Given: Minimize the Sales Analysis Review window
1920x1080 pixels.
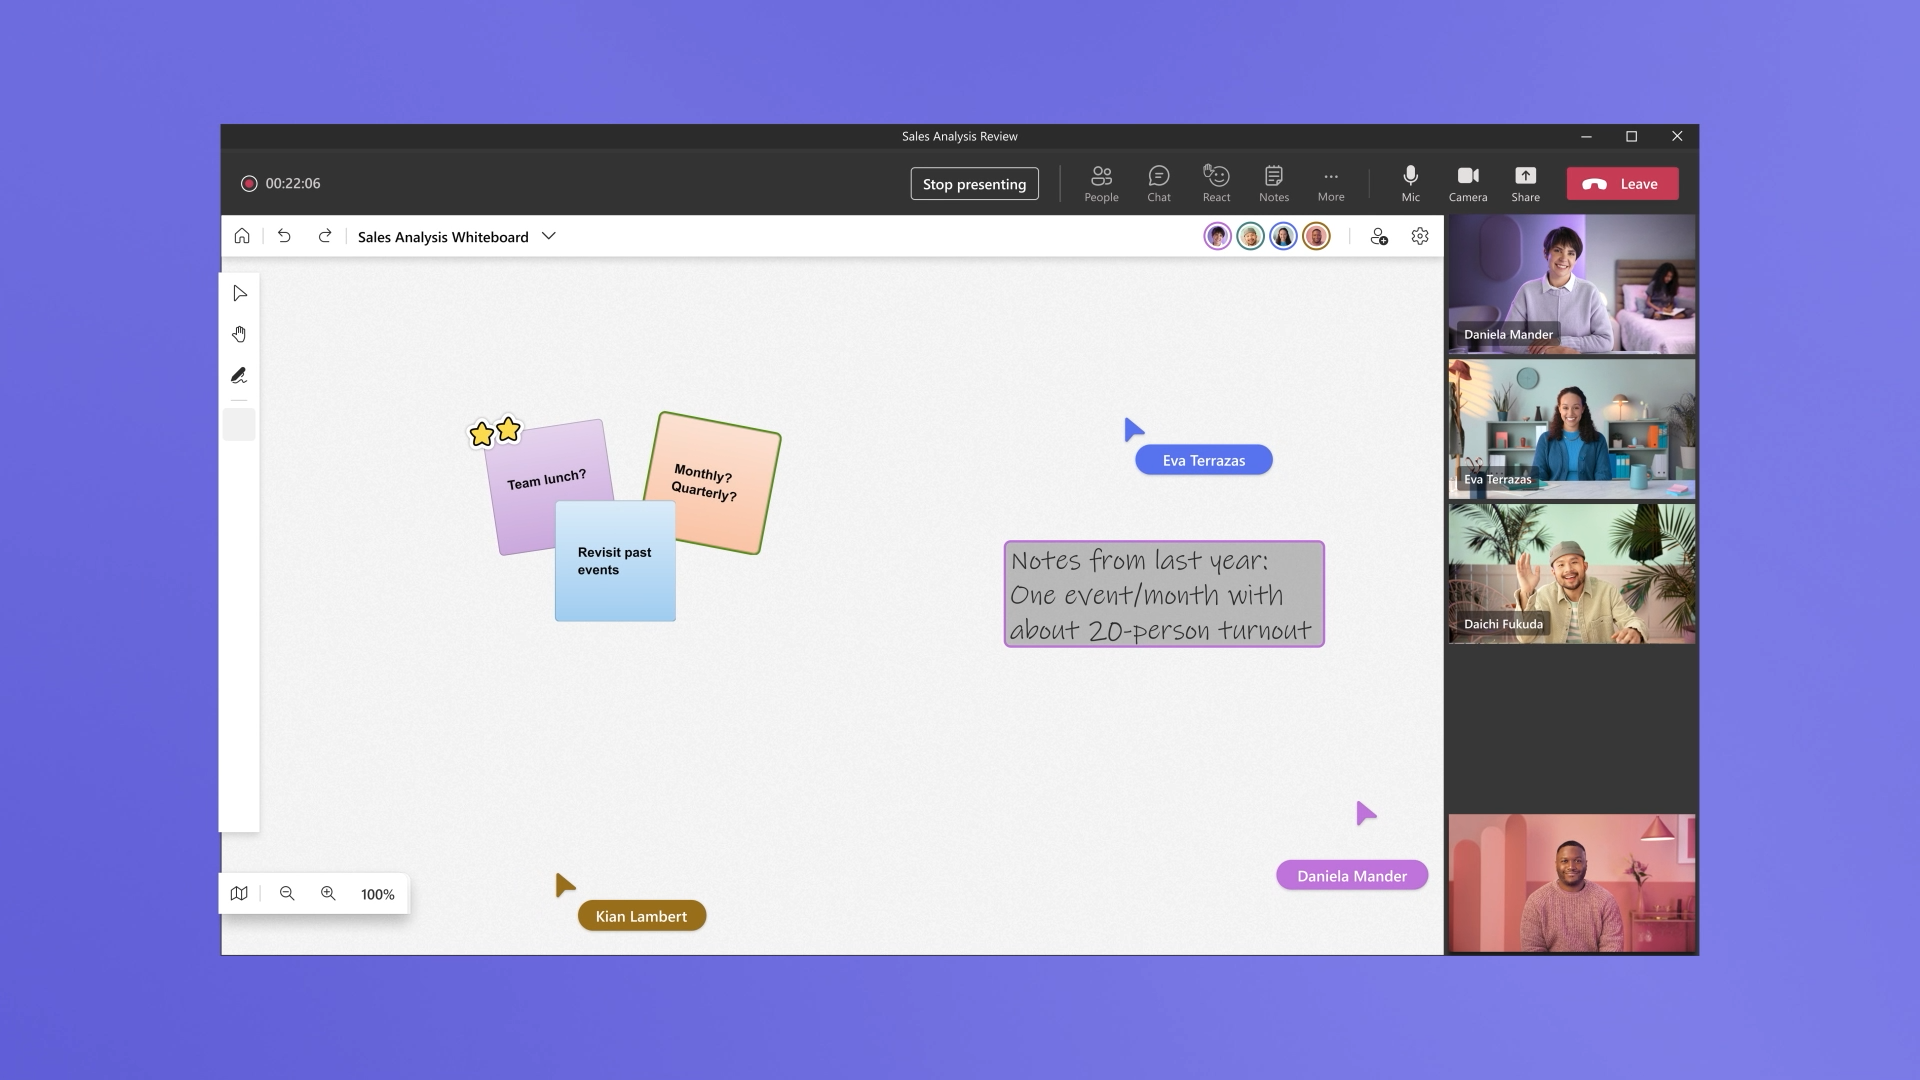Looking at the screenshot, I should [1586, 136].
